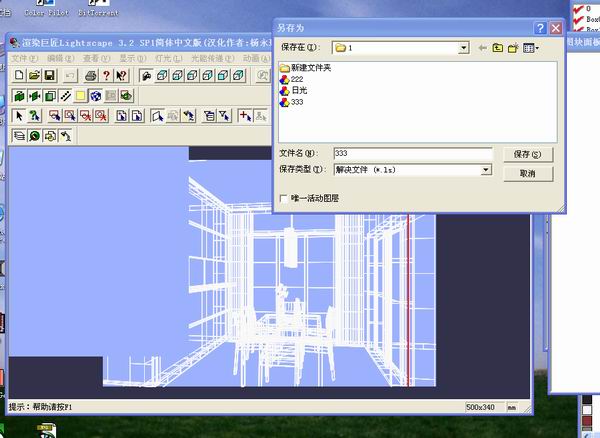Click the New file icon in Lightscape toolbar
This screenshot has width=600, height=438.
coord(19,75)
